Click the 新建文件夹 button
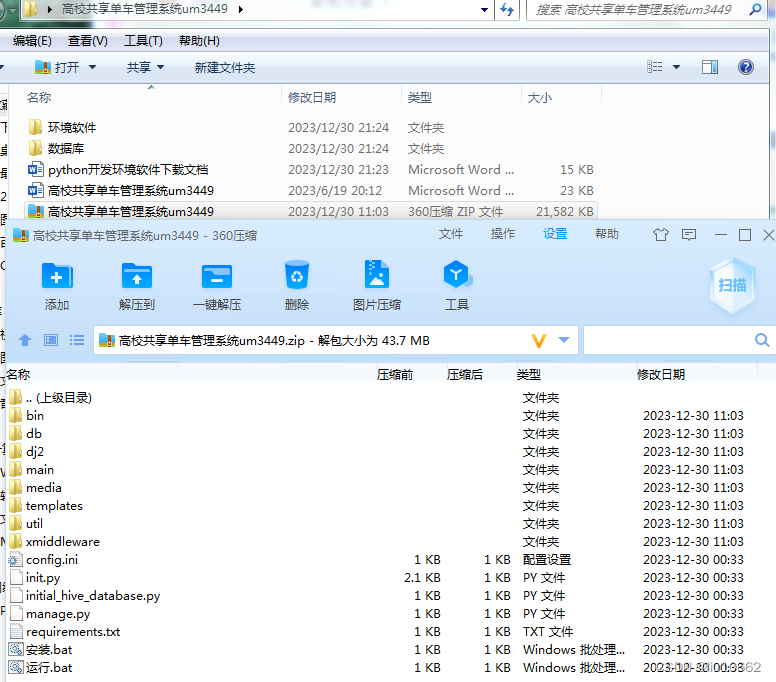This screenshot has height=682, width=776. click(x=225, y=67)
